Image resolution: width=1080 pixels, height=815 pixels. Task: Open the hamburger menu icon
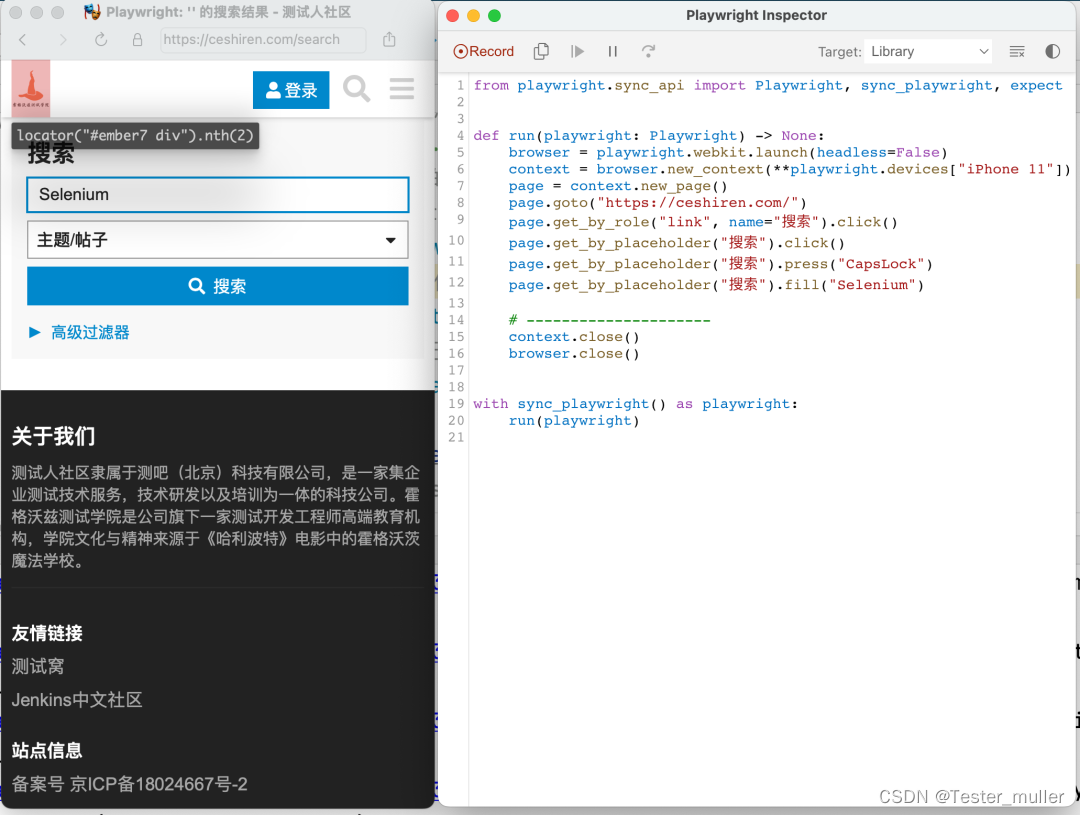(x=402, y=89)
